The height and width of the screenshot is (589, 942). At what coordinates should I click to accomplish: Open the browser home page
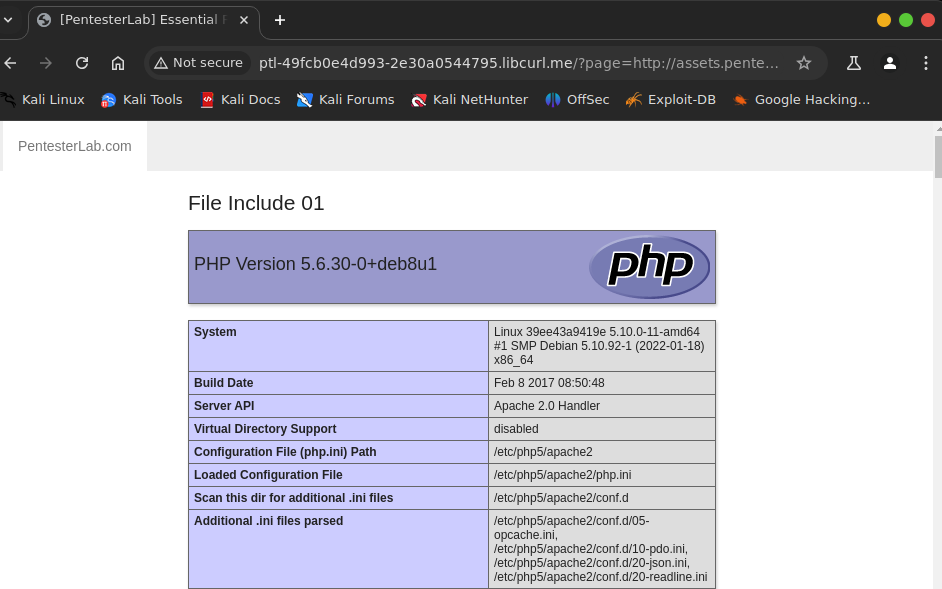click(118, 63)
